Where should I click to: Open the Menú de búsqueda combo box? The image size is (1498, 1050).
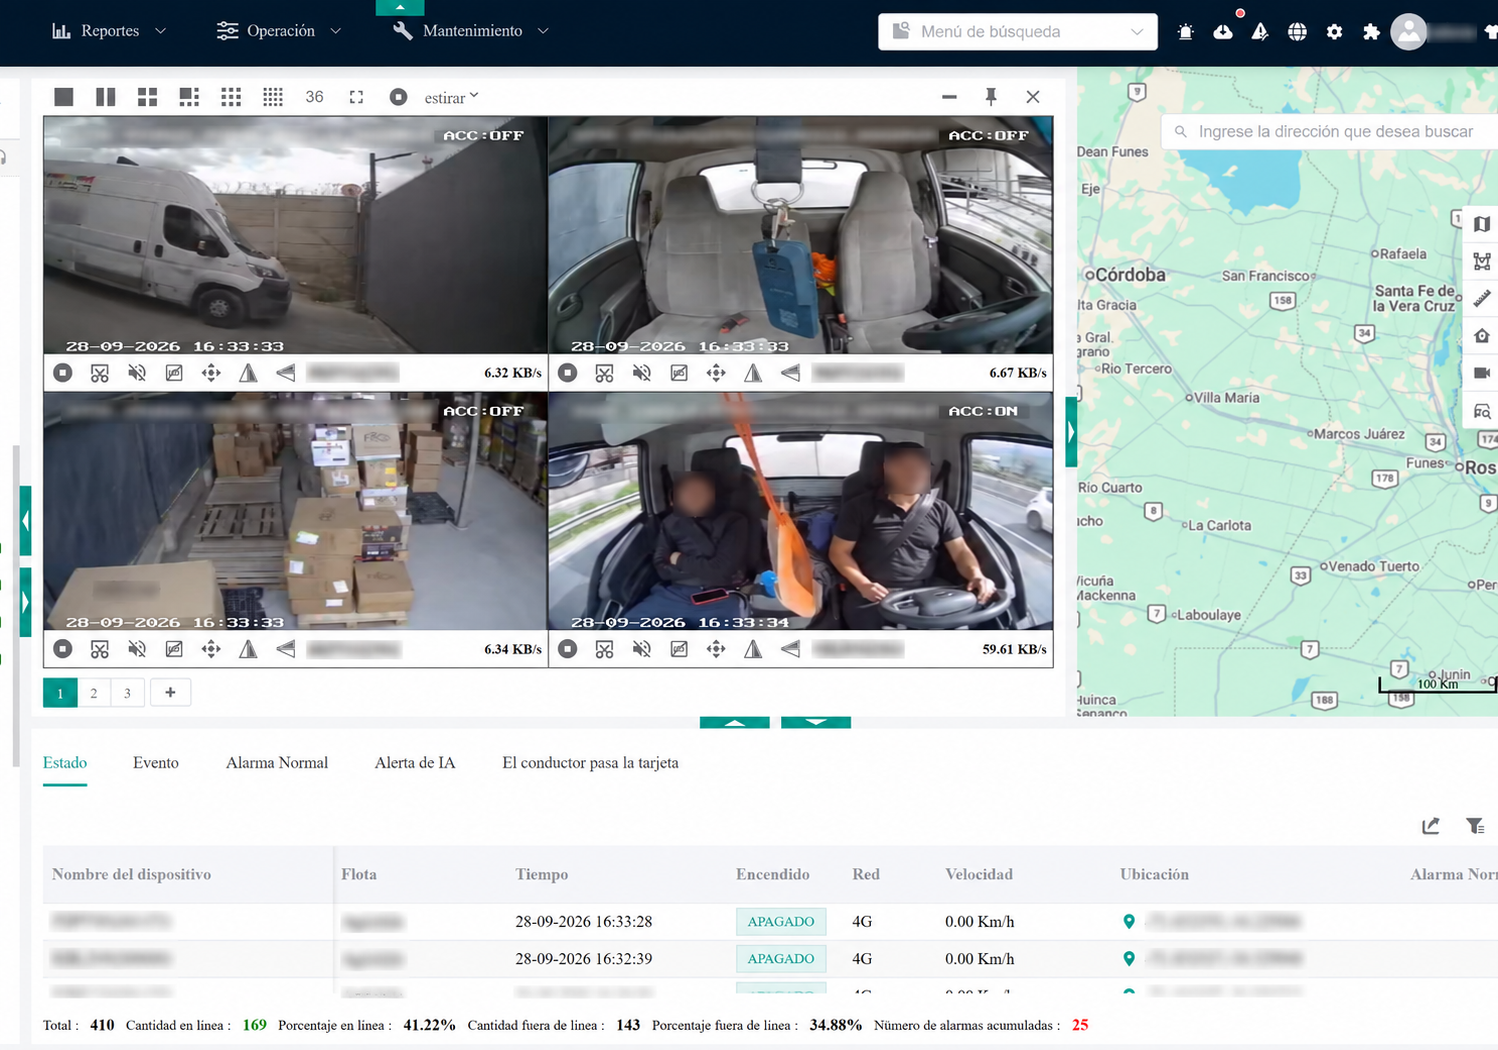[1018, 31]
